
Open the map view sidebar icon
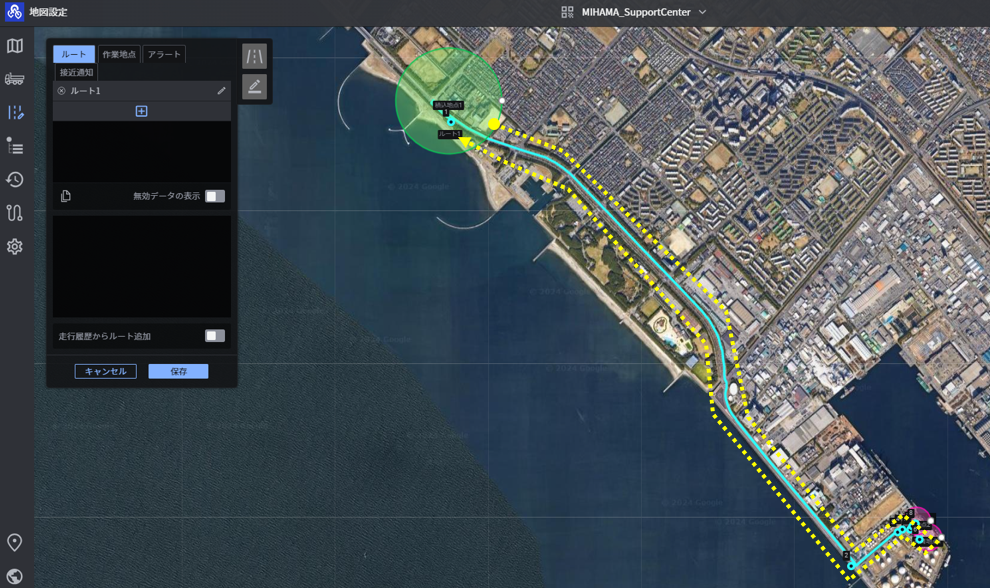click(x=15, y=45)
